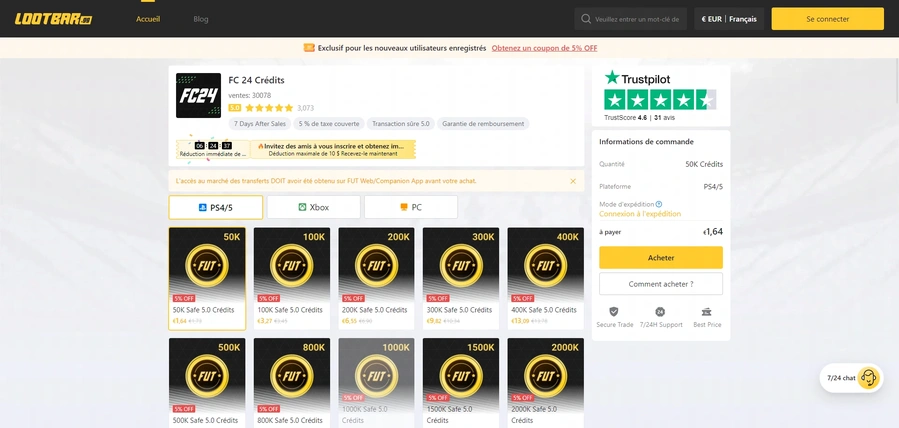Image resolution: width=899 pixels, height=428 pixels.
Task: Open the FC24 game logo image
Action: tap(198, 95)
